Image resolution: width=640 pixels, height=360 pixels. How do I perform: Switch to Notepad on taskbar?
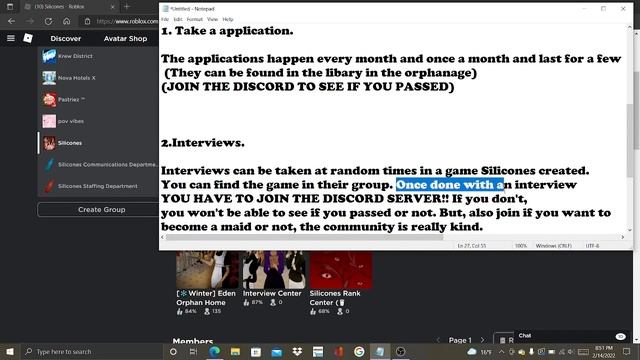(x=380, y=351)
